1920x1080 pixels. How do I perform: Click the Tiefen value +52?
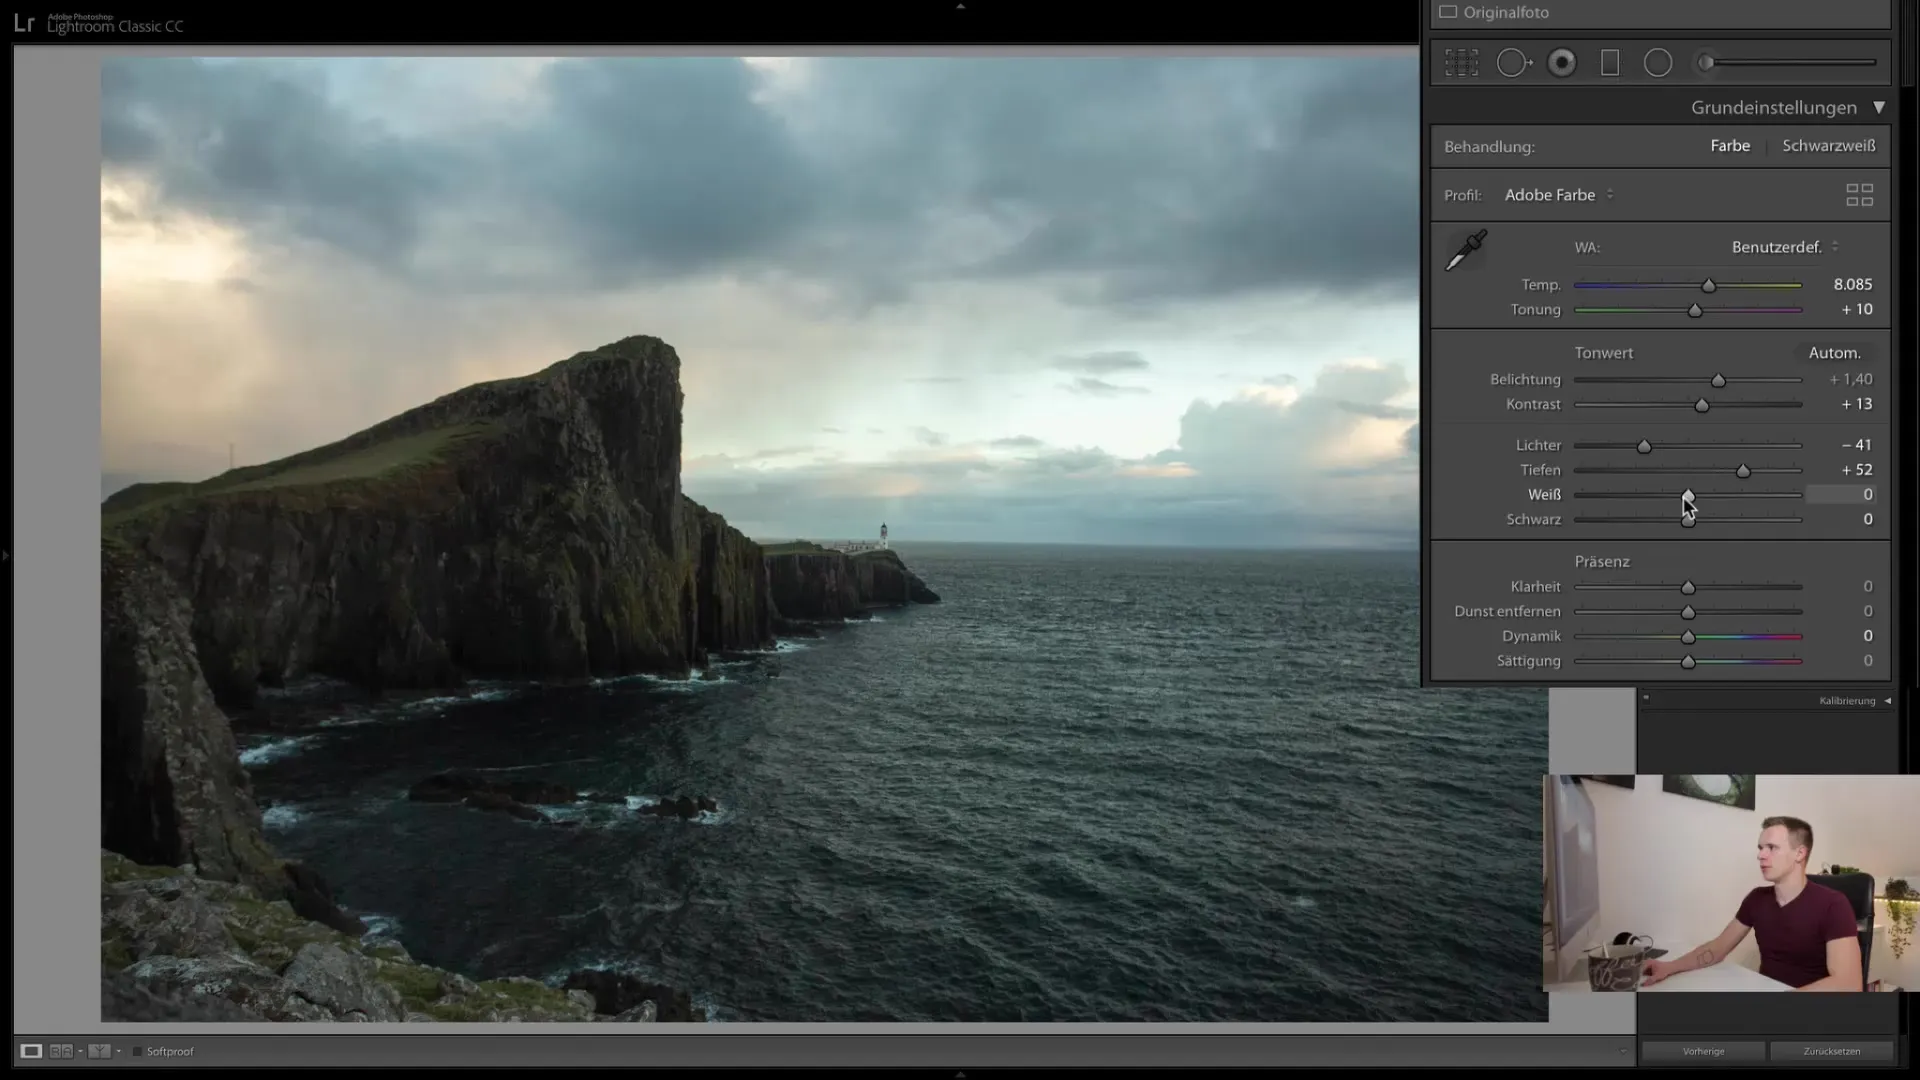click(x=1857, y=470)
